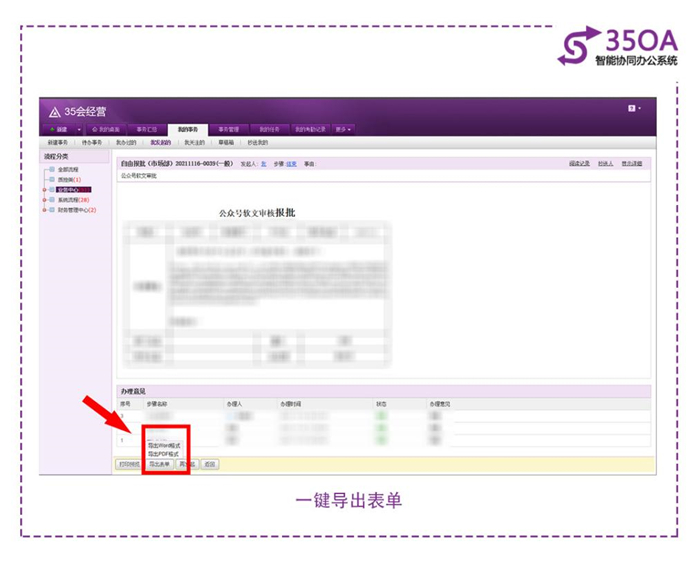Screen dimensions: 700x565
Task: Expand the 系统流程(28) tree node
Action: click(45, 200)
